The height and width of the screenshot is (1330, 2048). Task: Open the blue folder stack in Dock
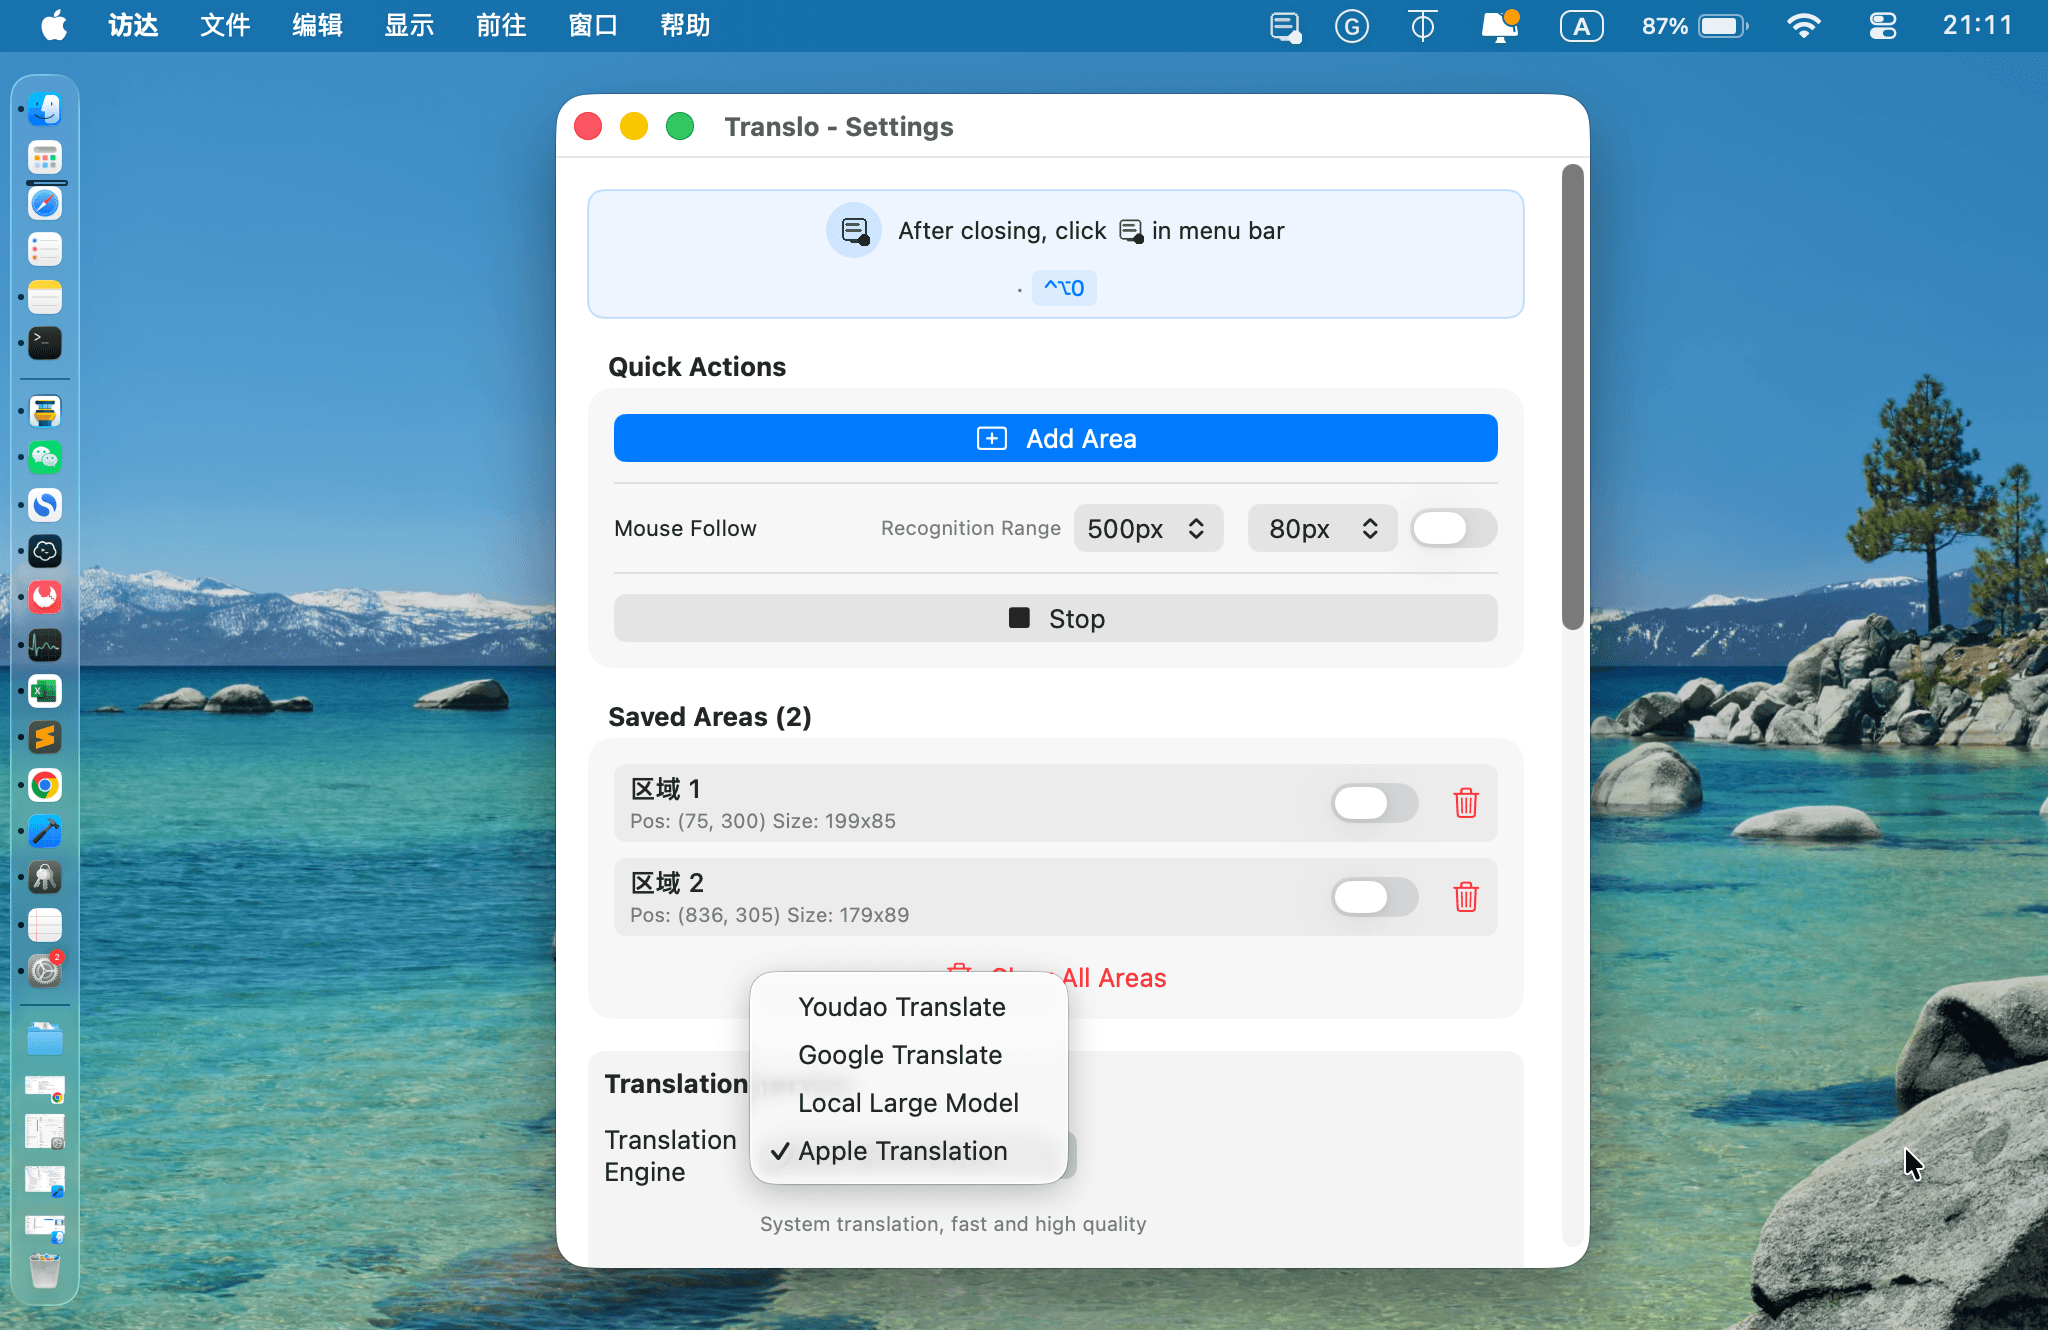pos(45,1040)
